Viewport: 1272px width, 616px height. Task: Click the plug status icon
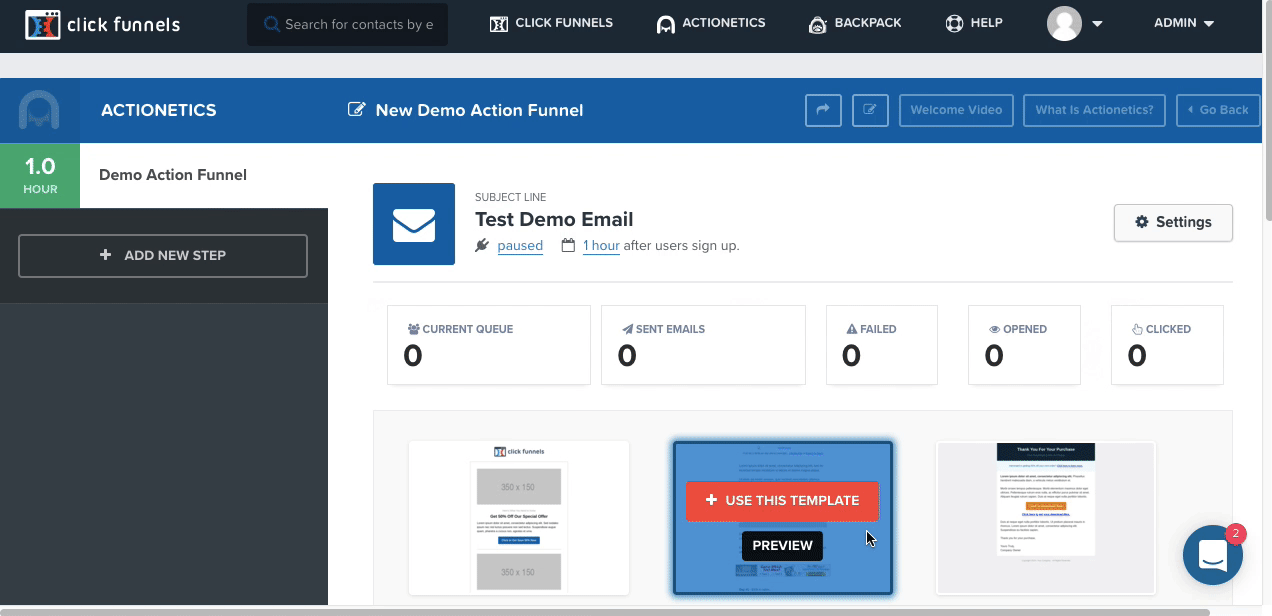(483, 245)
